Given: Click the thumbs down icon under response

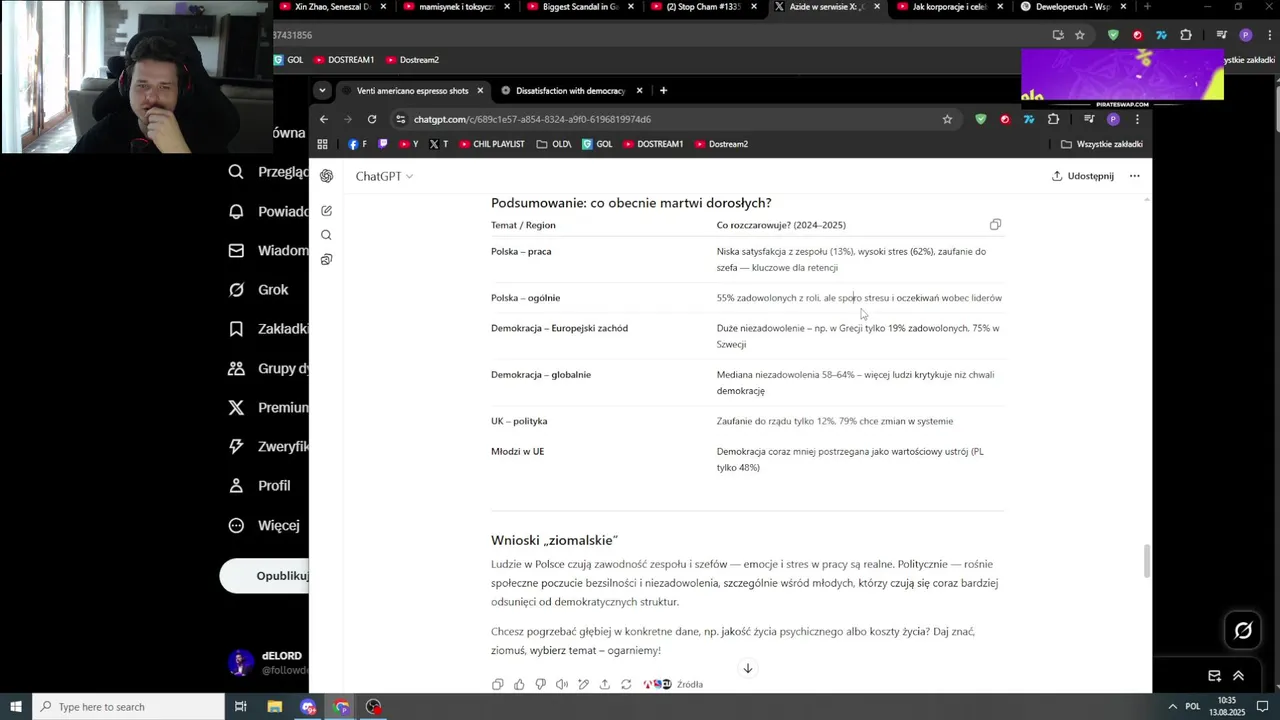Looking at the screenshot, I should [540, 684].
